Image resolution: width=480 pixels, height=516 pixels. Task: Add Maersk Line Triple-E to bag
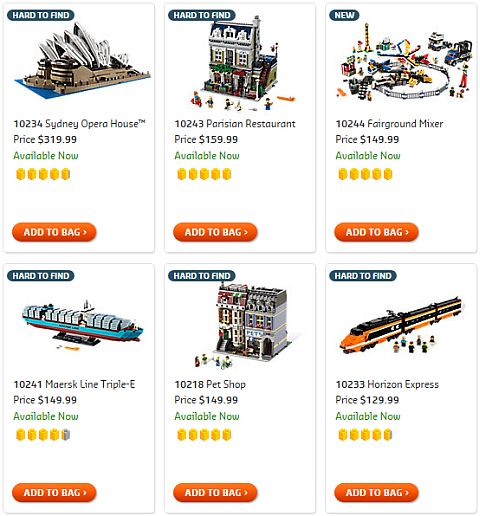(x=54, y=493)
